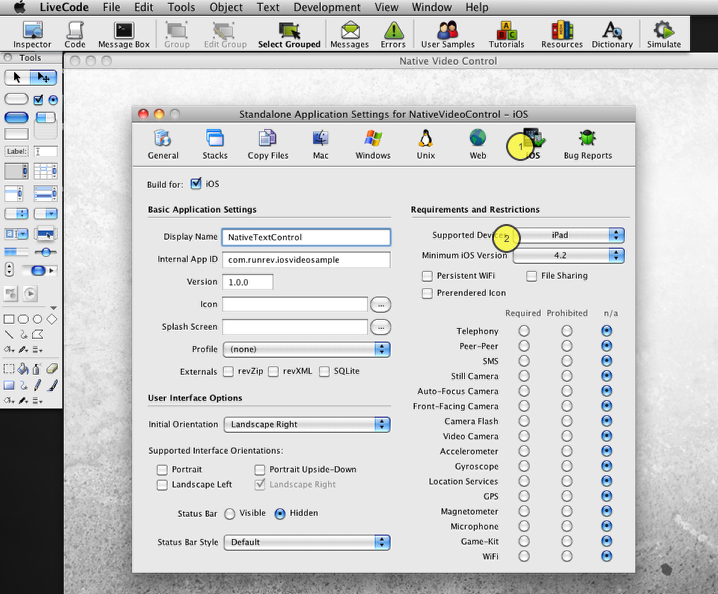Open the Message Box
Screen dimensions: 718x594
point(124,35)
